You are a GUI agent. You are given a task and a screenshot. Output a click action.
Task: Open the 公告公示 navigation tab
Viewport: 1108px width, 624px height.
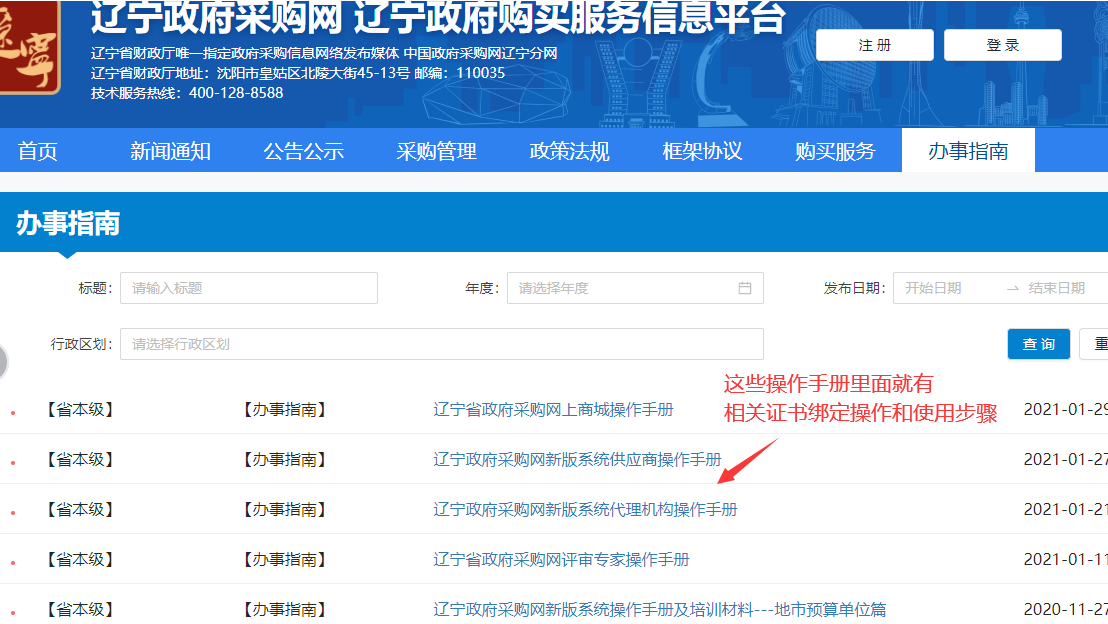(303, 151)
